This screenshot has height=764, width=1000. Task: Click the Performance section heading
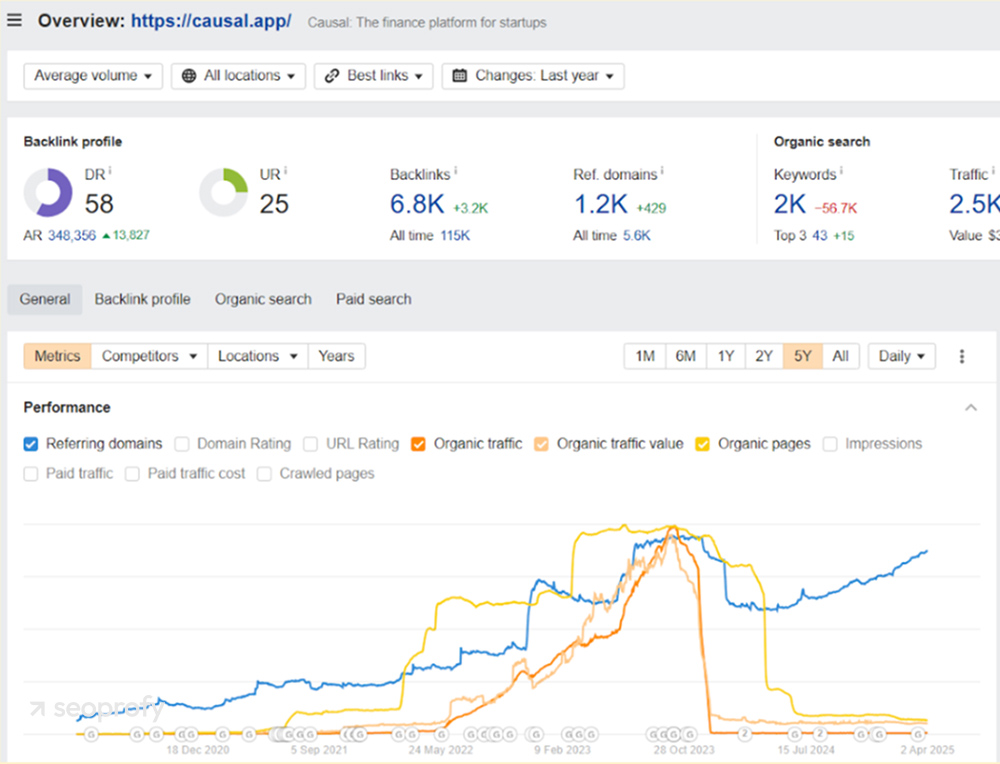coord(67,408)
